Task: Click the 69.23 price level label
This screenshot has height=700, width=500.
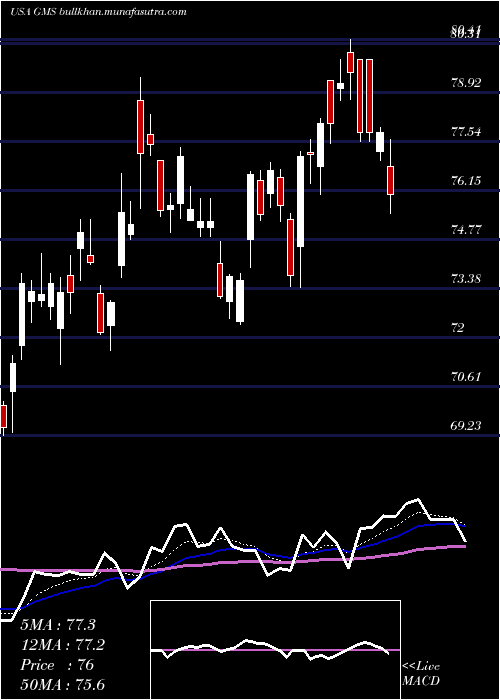Action: tap(467, 426)
